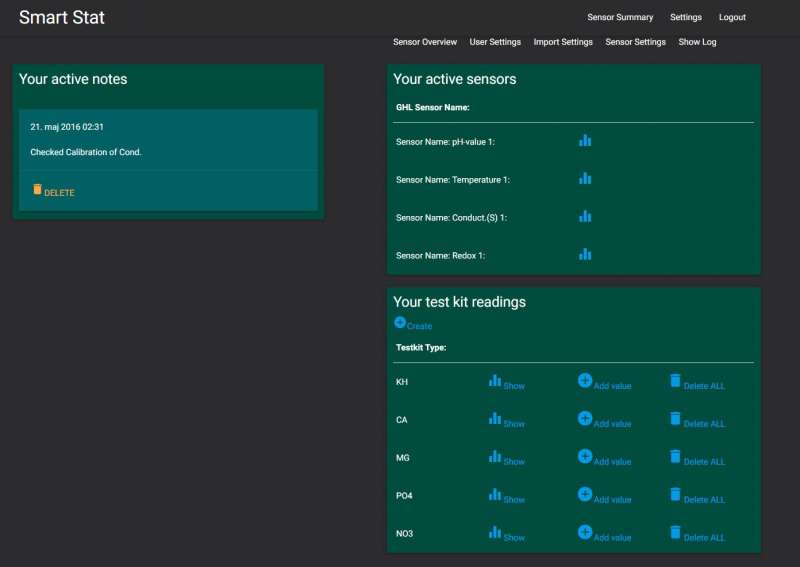Open the Sensor Settings tab

point(635,42)
